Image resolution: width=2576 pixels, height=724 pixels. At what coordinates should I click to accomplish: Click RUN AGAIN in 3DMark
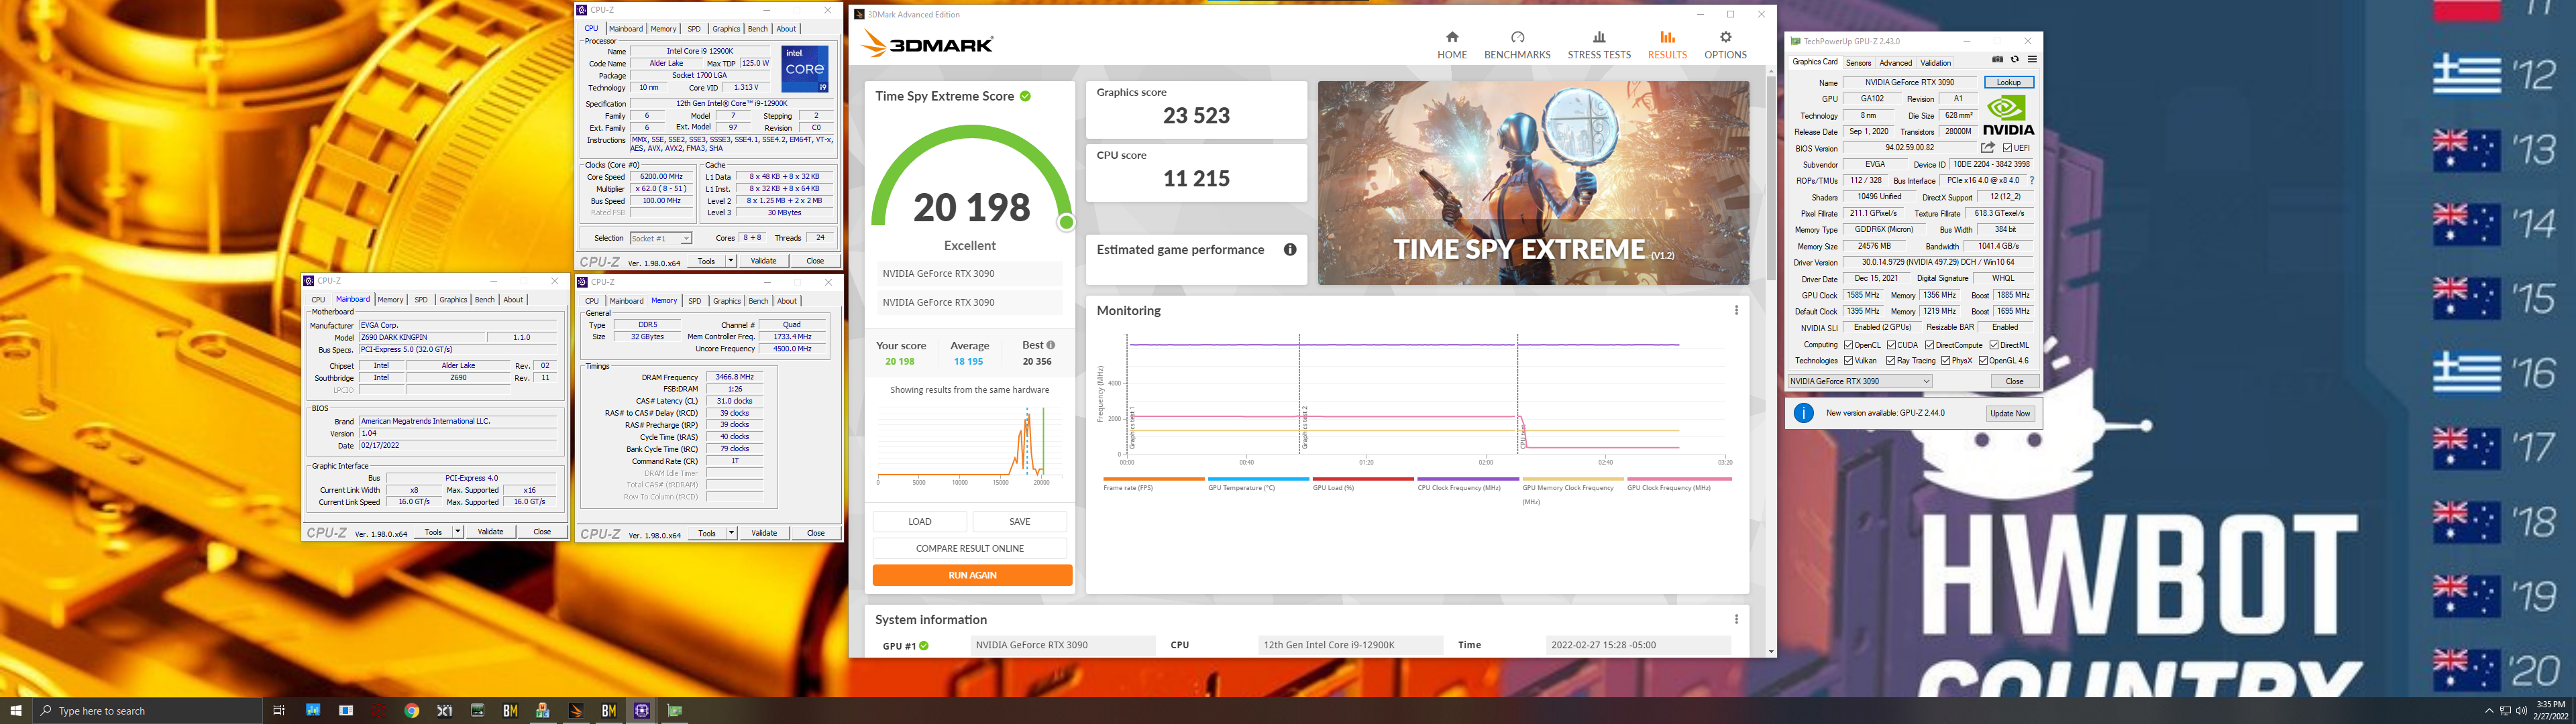tap(972, 575)
